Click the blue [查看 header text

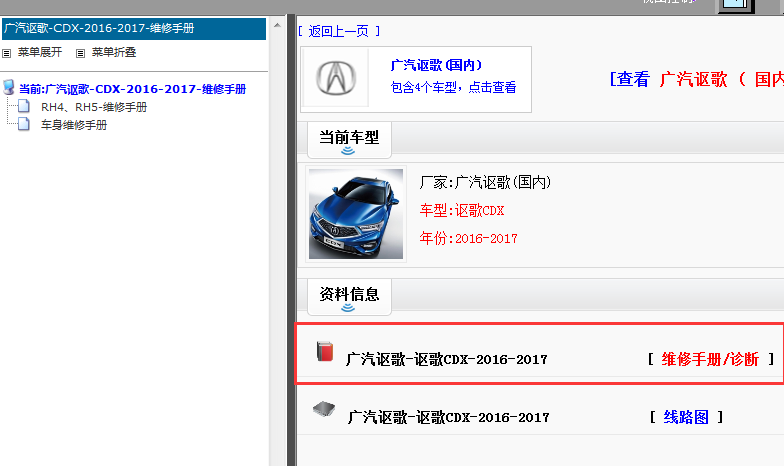tap(630, 79)
